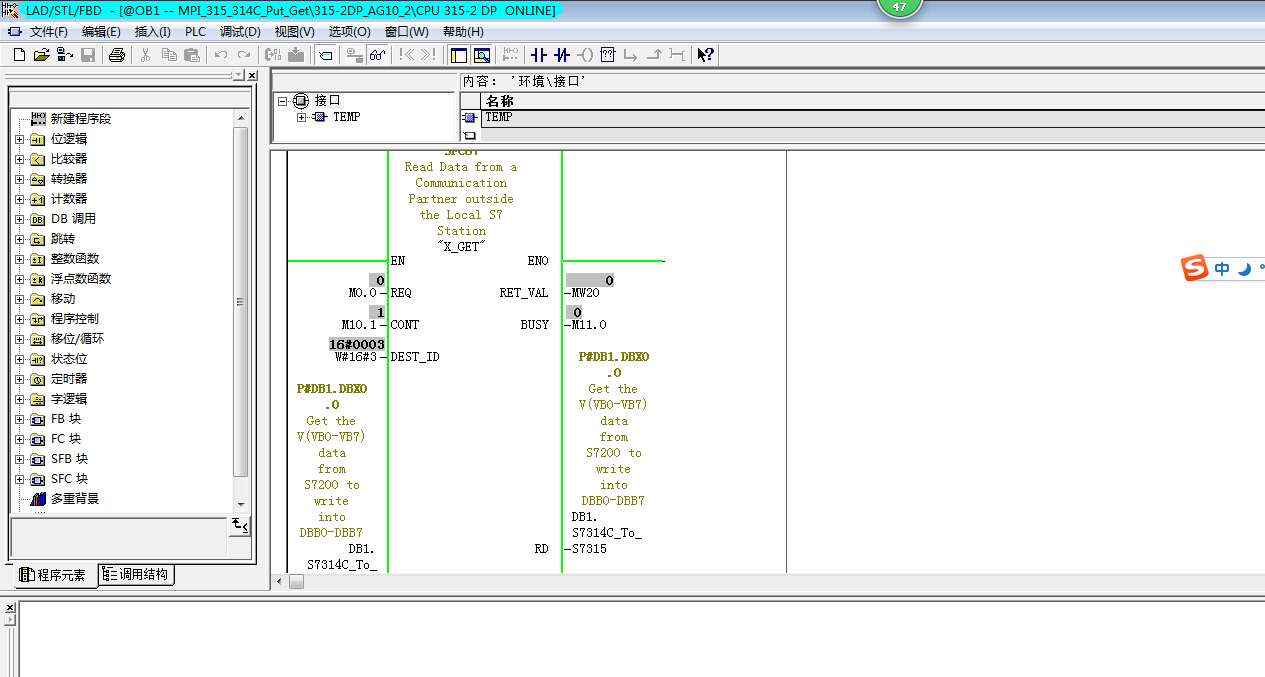
Task: Click the element tree vertical scrollbar thumb
Action: [x=240, y=301]
